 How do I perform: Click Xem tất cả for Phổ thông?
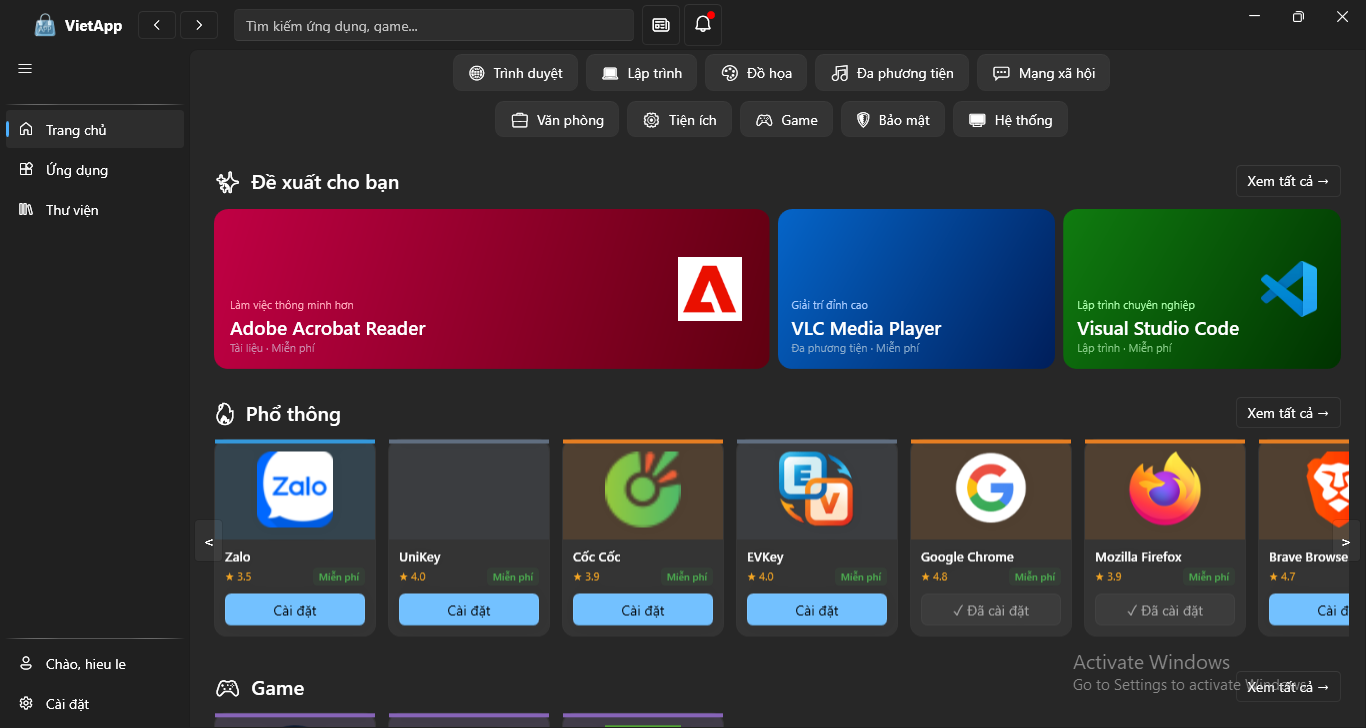pos(1288,413)
